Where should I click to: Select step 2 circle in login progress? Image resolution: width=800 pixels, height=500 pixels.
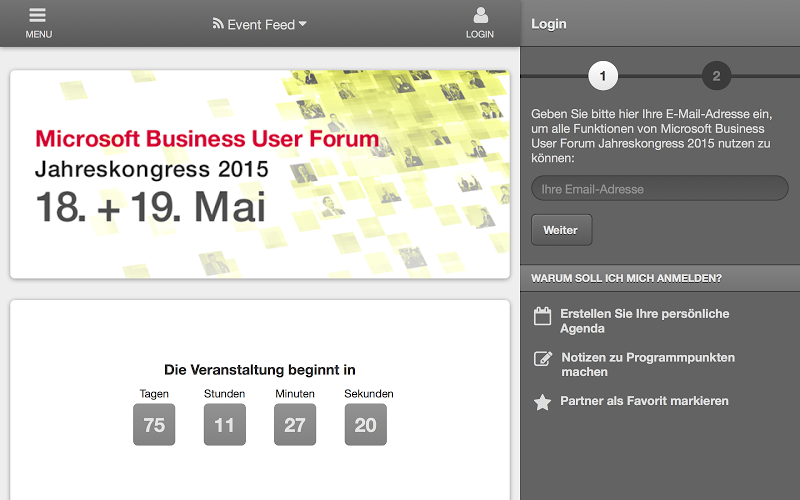716,76
